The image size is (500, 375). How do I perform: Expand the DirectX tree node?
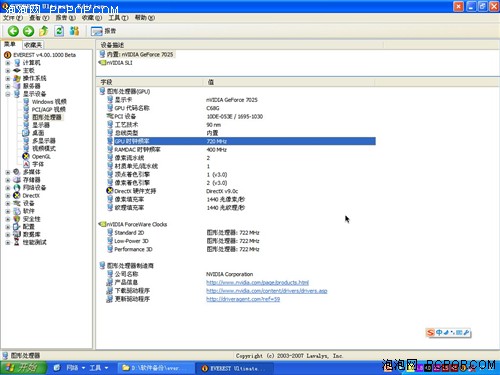point(8,196)
